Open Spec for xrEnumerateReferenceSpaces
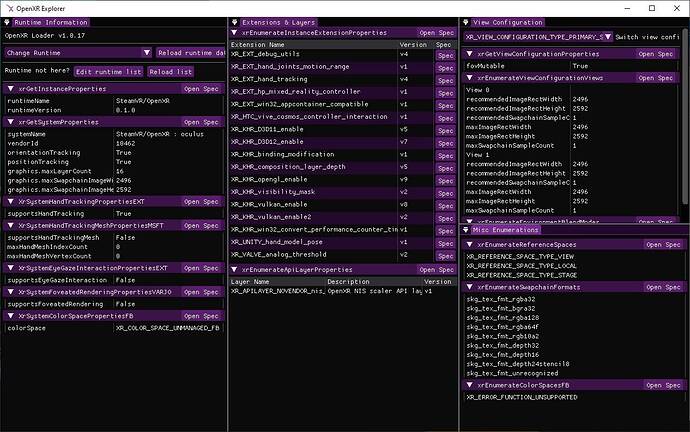This screenshot has height=432, width=690. [664, 245]
